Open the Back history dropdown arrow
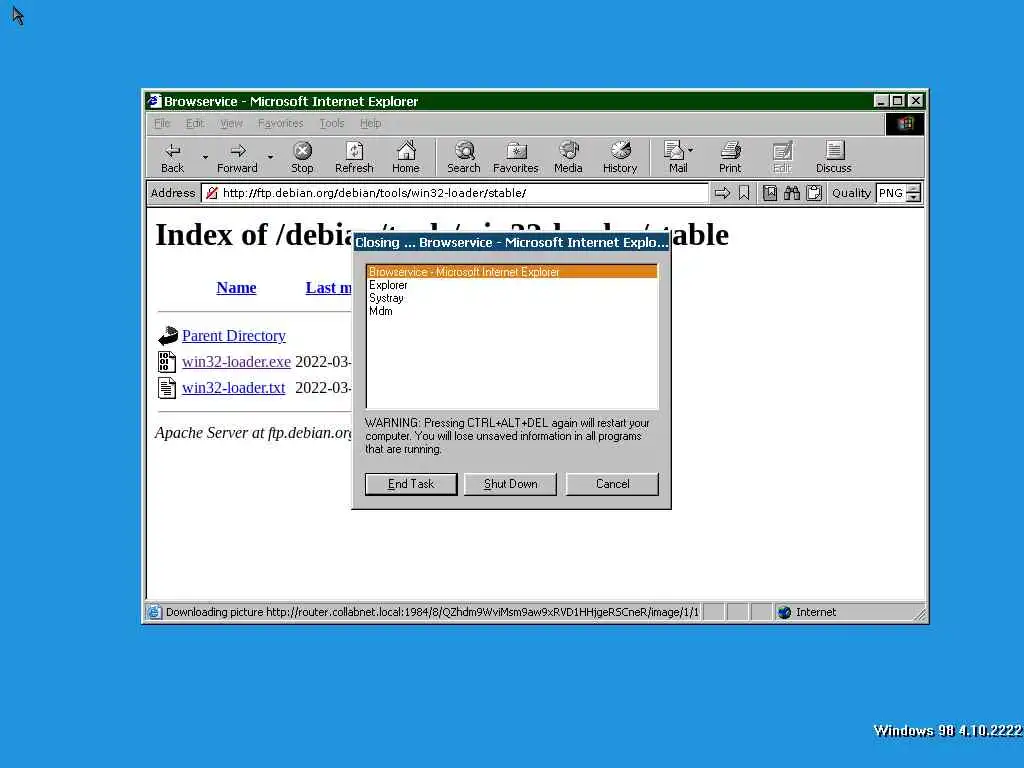 click(x=205, y=157)
